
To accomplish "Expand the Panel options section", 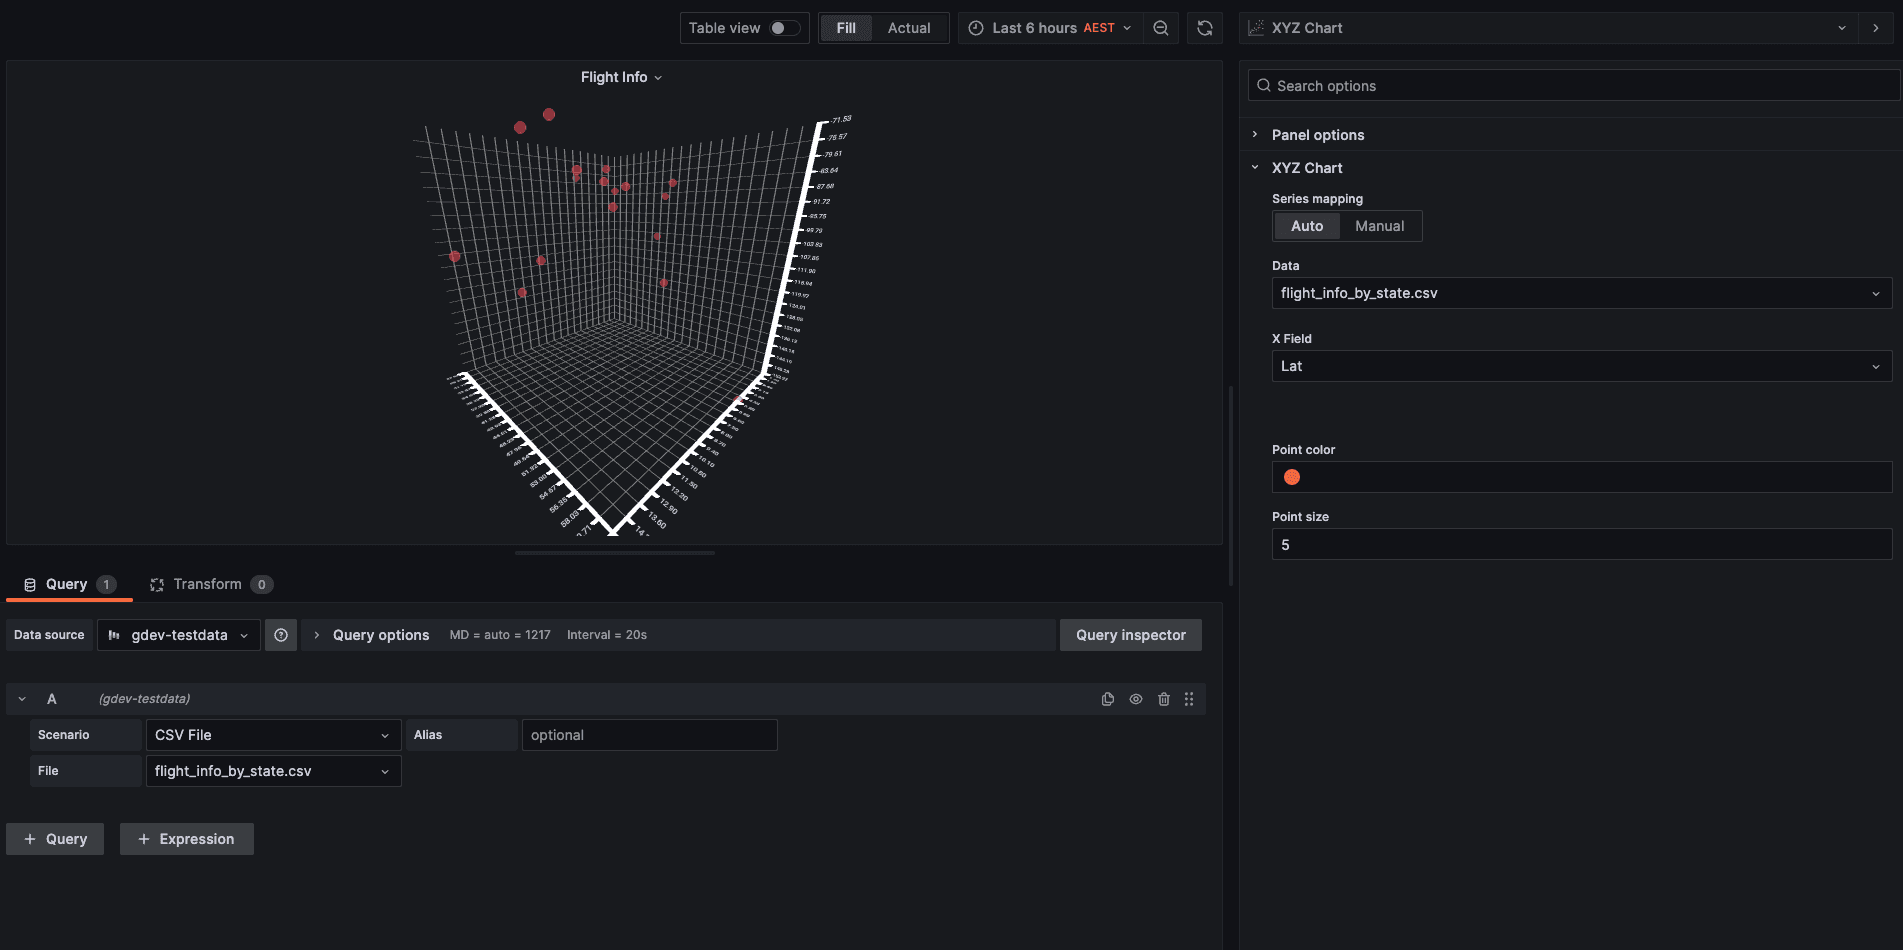I will pyautogui.click(x=1316, y=134).
